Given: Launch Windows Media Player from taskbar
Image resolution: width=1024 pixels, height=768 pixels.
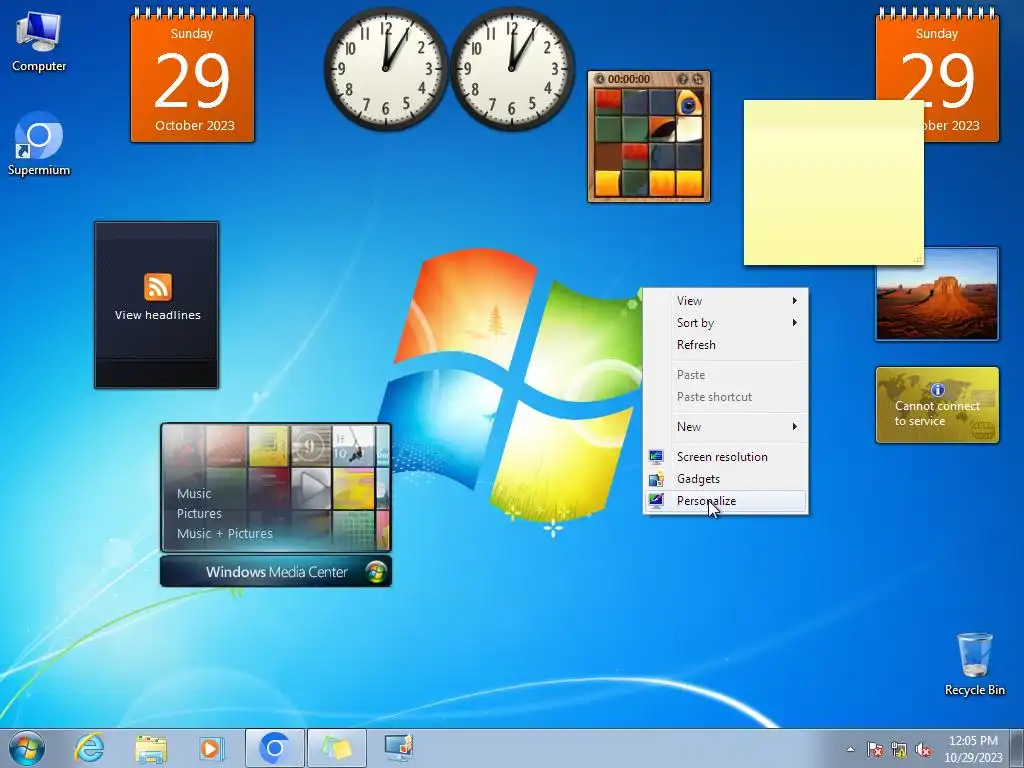Looking at the screenshot, I should pos(212,748).
